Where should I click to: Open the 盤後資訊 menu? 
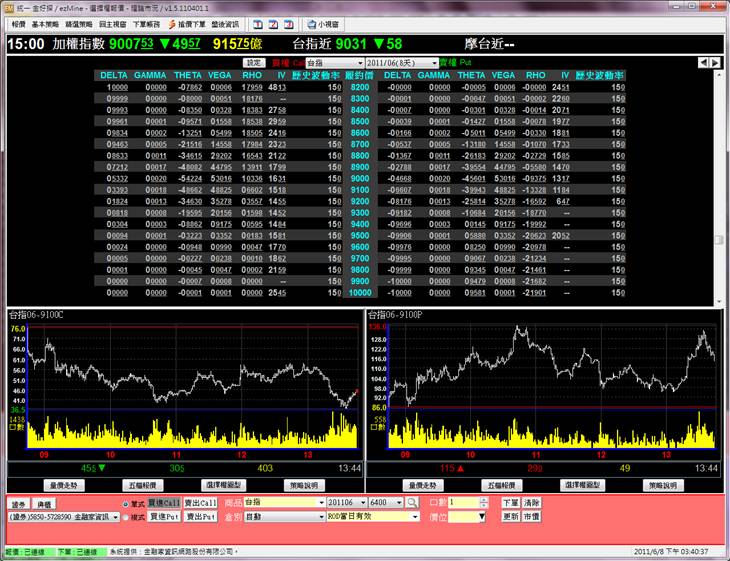coord(223,22)
